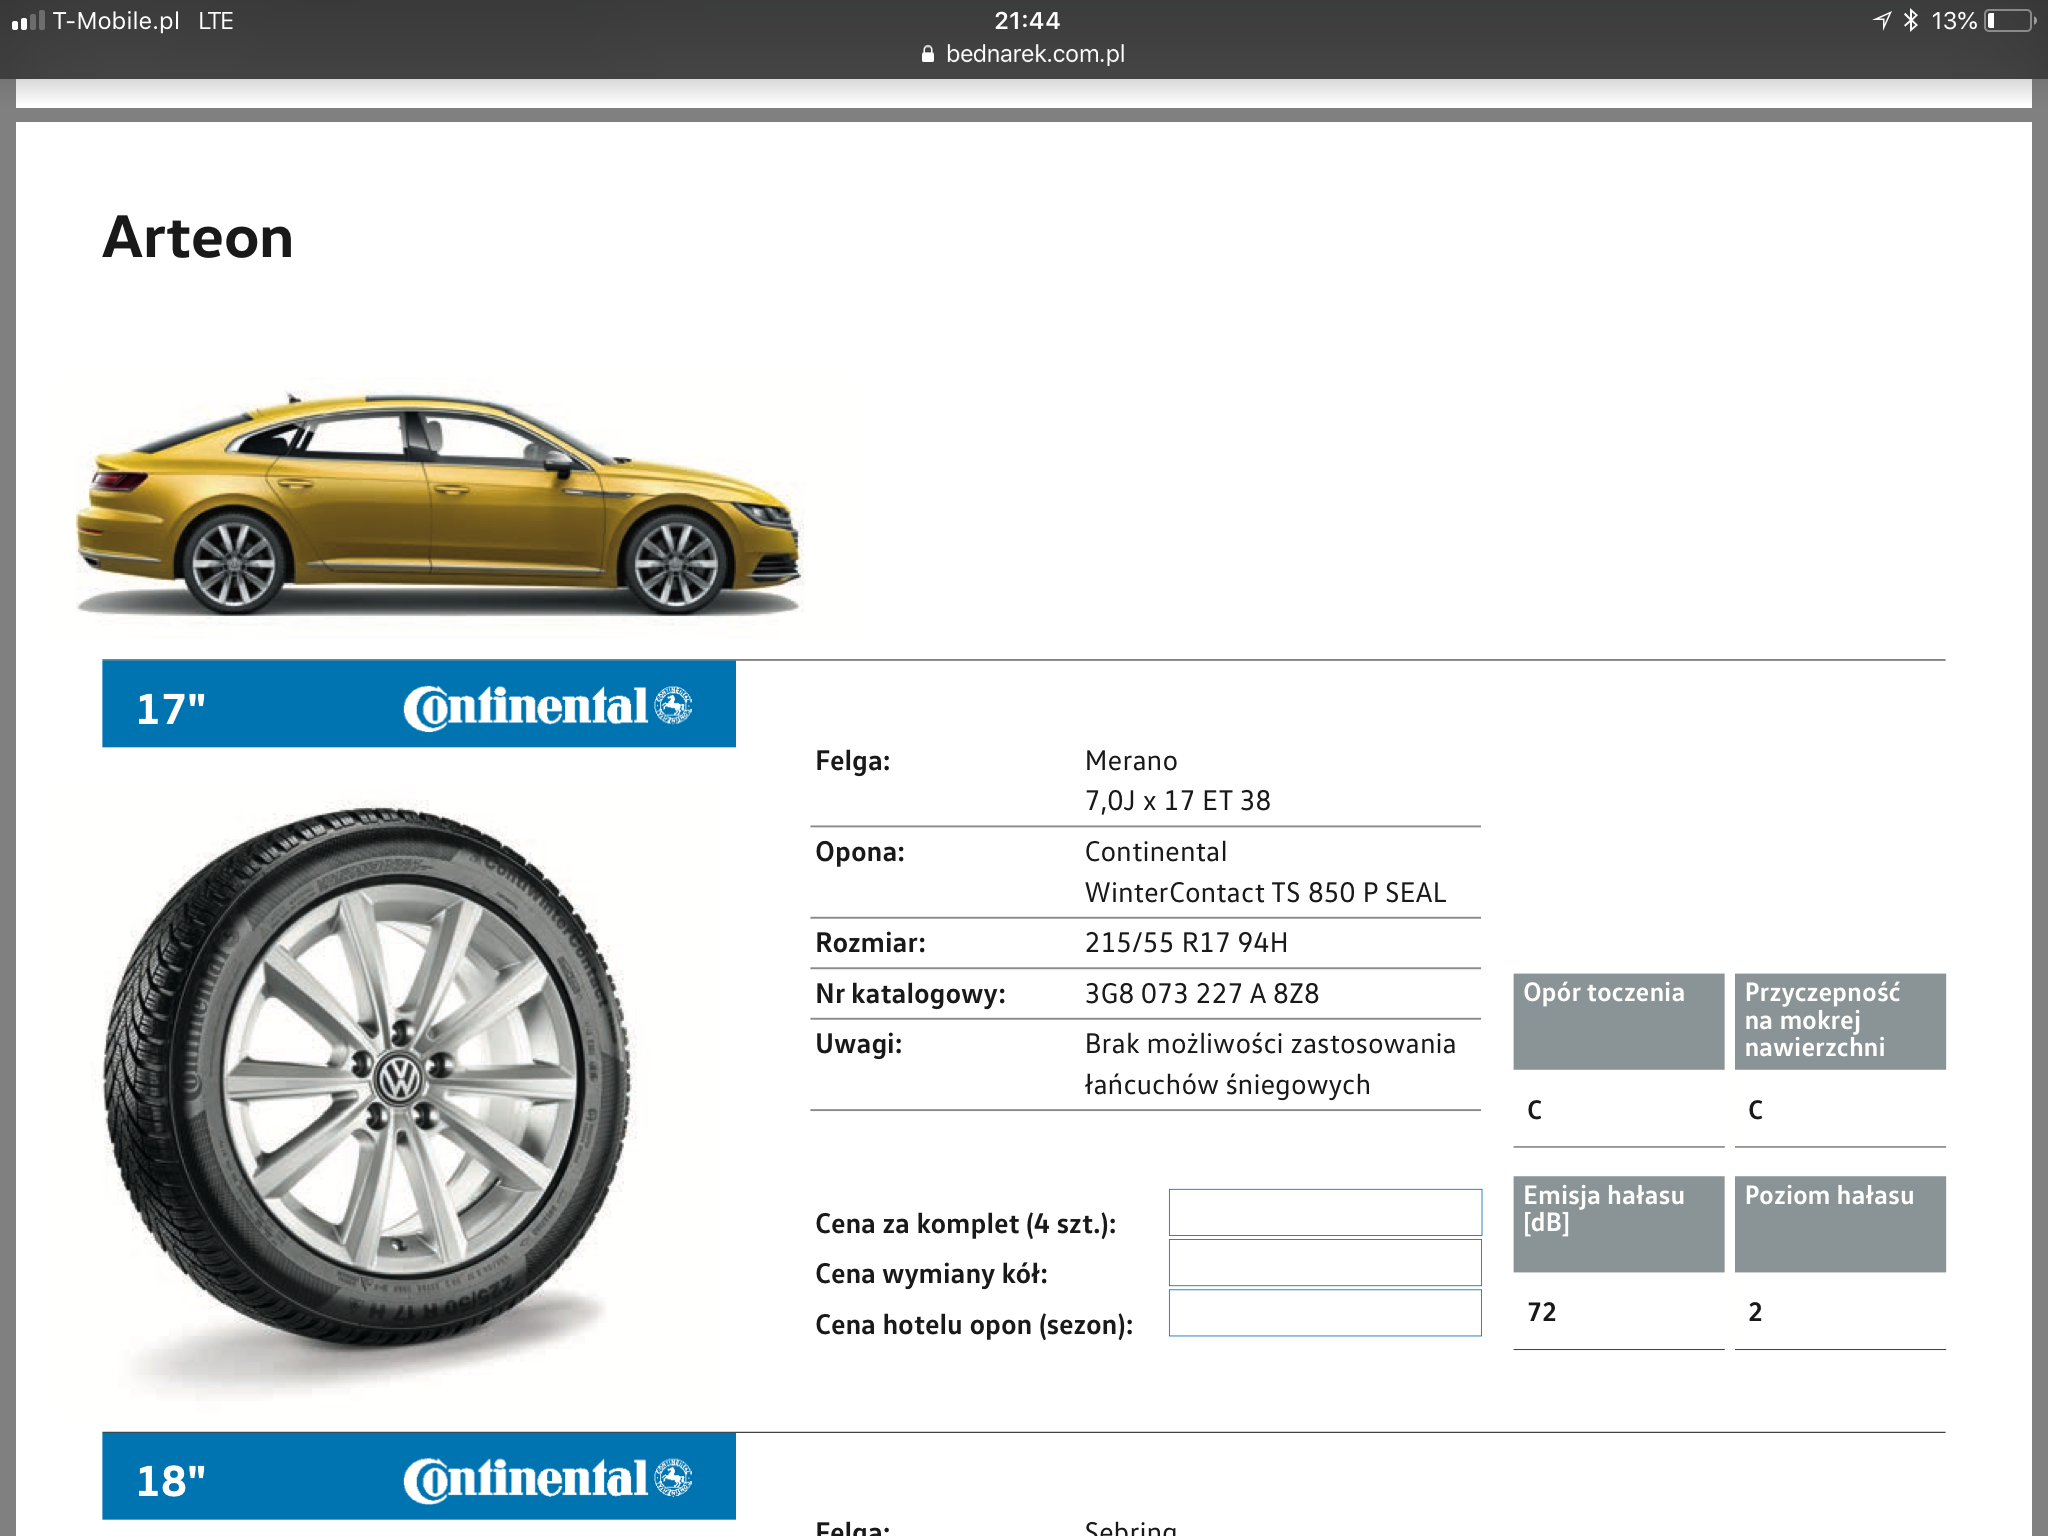This screenshot has height=1536, width=2048.
Task: Tap the location arrow status icon
Action: coord(1882,21)
